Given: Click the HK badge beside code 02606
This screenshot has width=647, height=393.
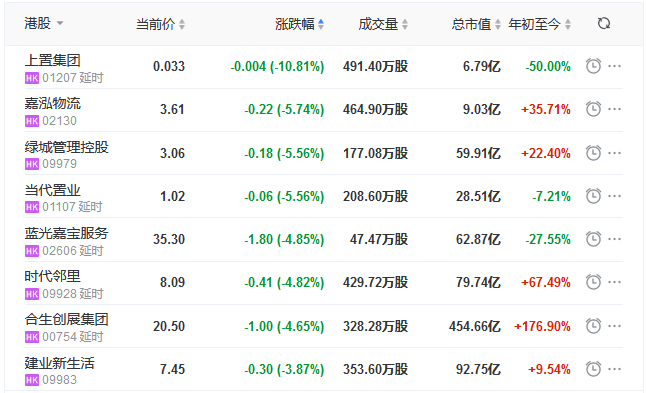Looking at the screenshot, I should pyautogui.click(x=32, y=251).
